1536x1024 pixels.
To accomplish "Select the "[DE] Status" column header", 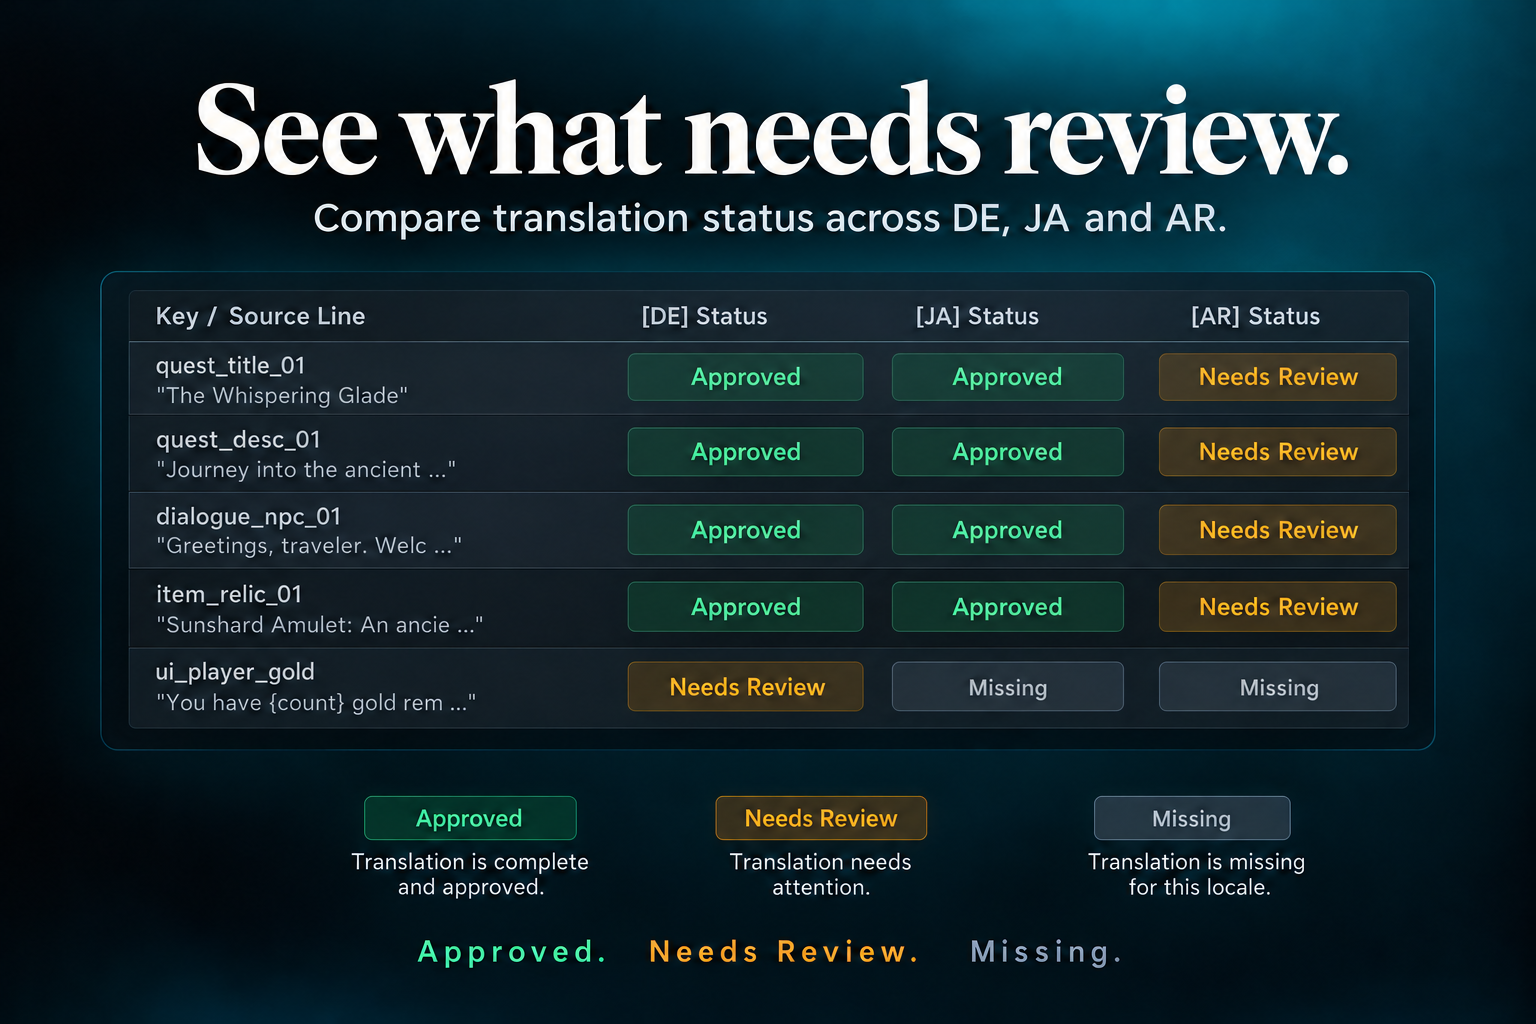I will coord(704,316).
